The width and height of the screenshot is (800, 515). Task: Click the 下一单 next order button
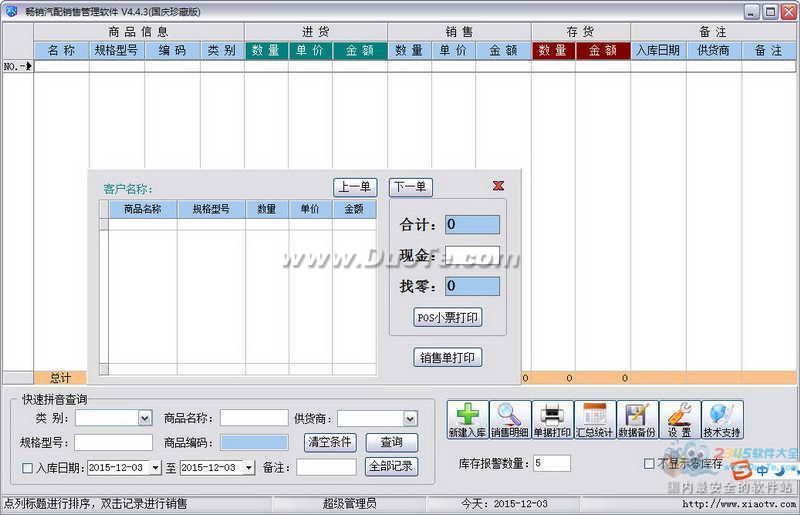coord(410,187)
